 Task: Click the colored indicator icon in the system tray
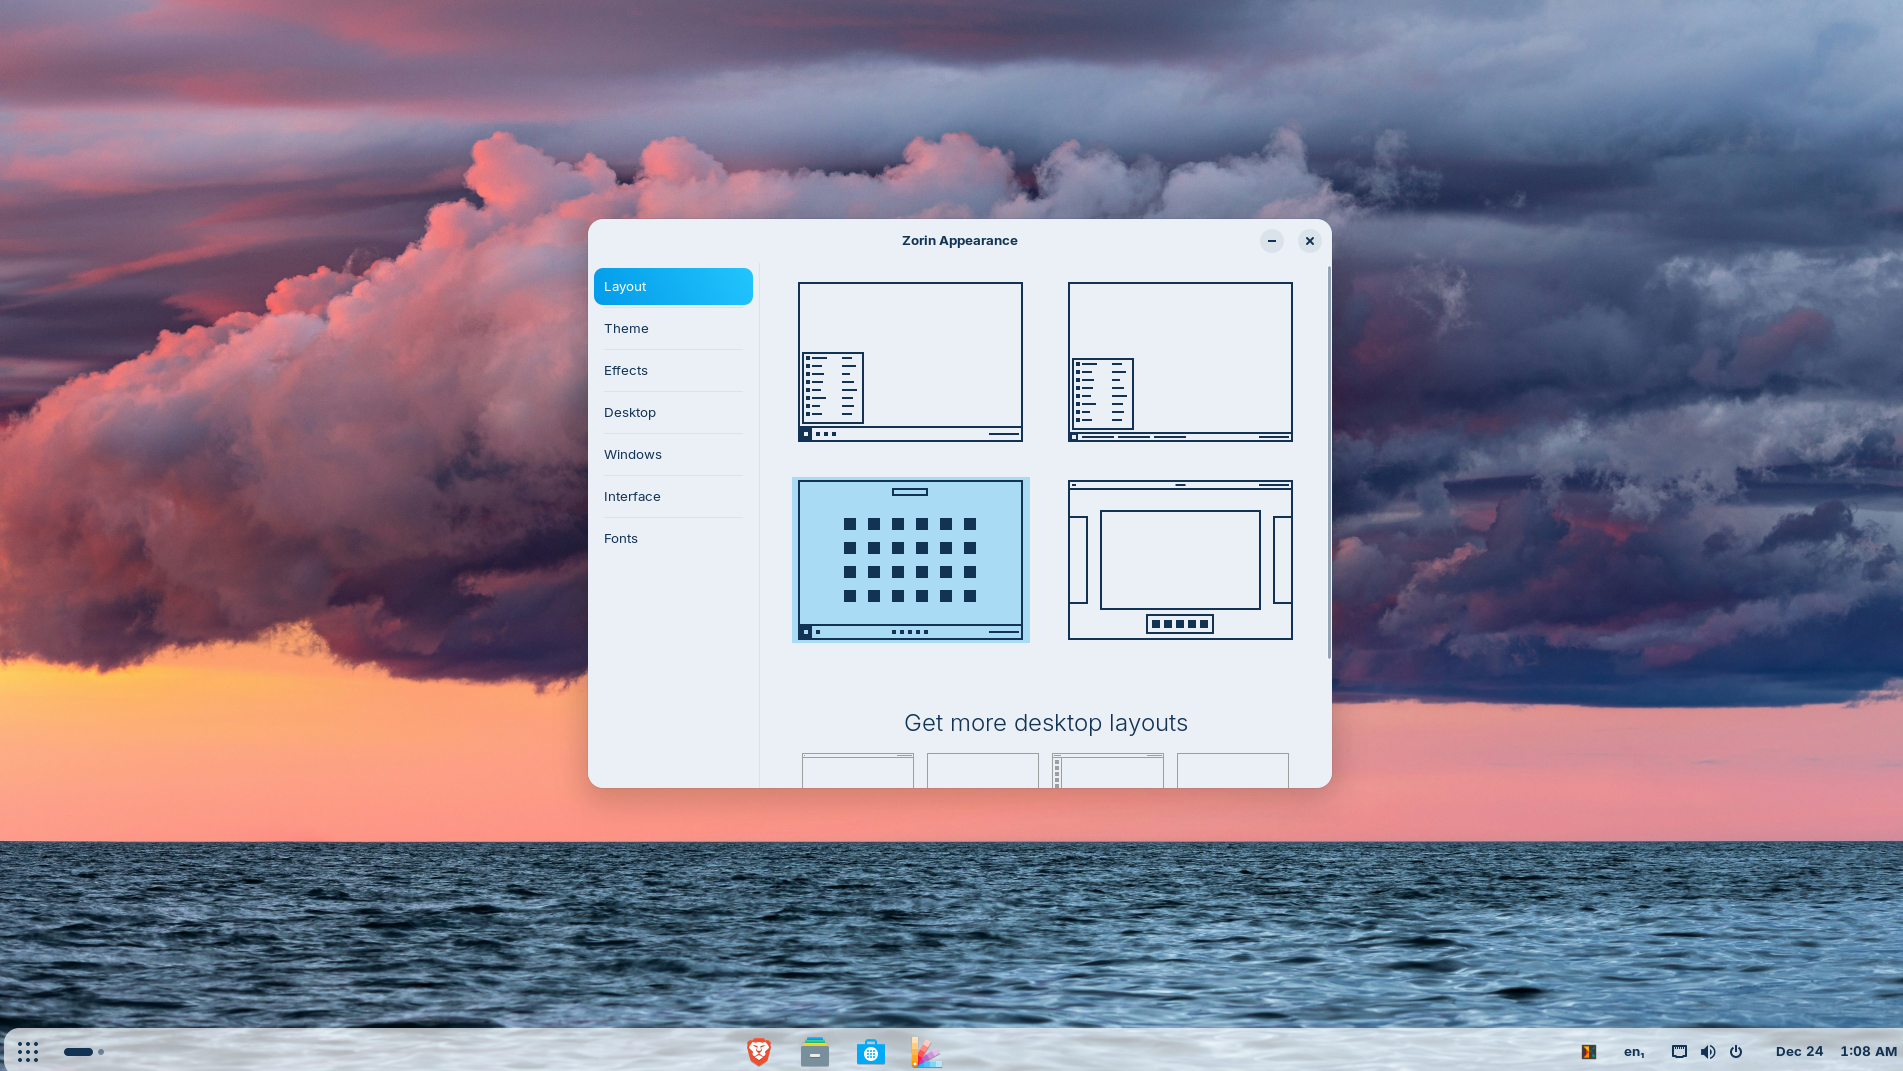[x=1588, y=1051]
